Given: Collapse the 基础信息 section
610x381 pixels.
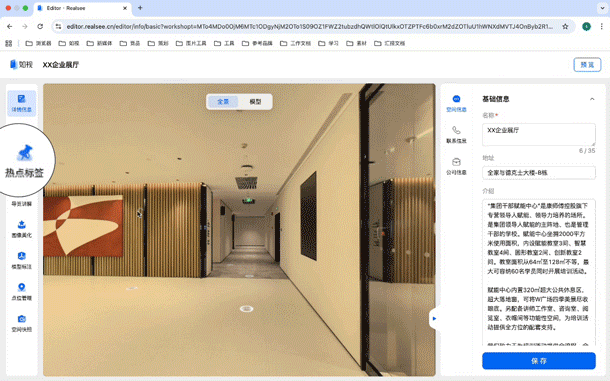Looking at the screenshot, I should click(x=592, y=99).
